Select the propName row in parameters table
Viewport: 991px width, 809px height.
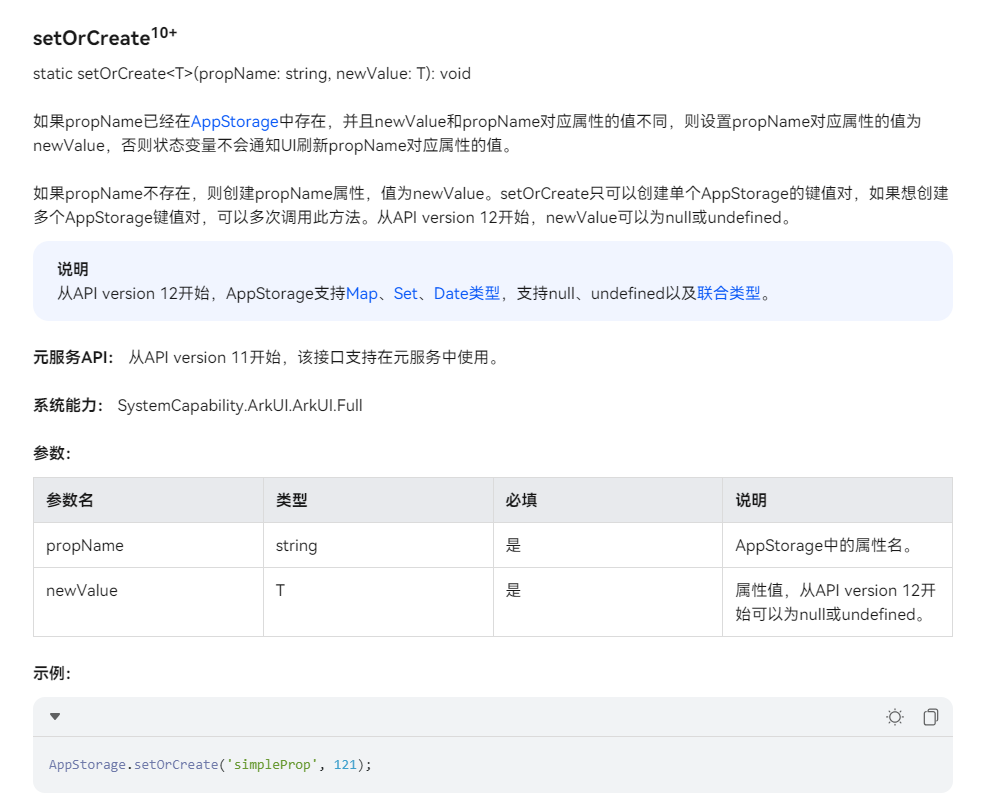(87, 545)
